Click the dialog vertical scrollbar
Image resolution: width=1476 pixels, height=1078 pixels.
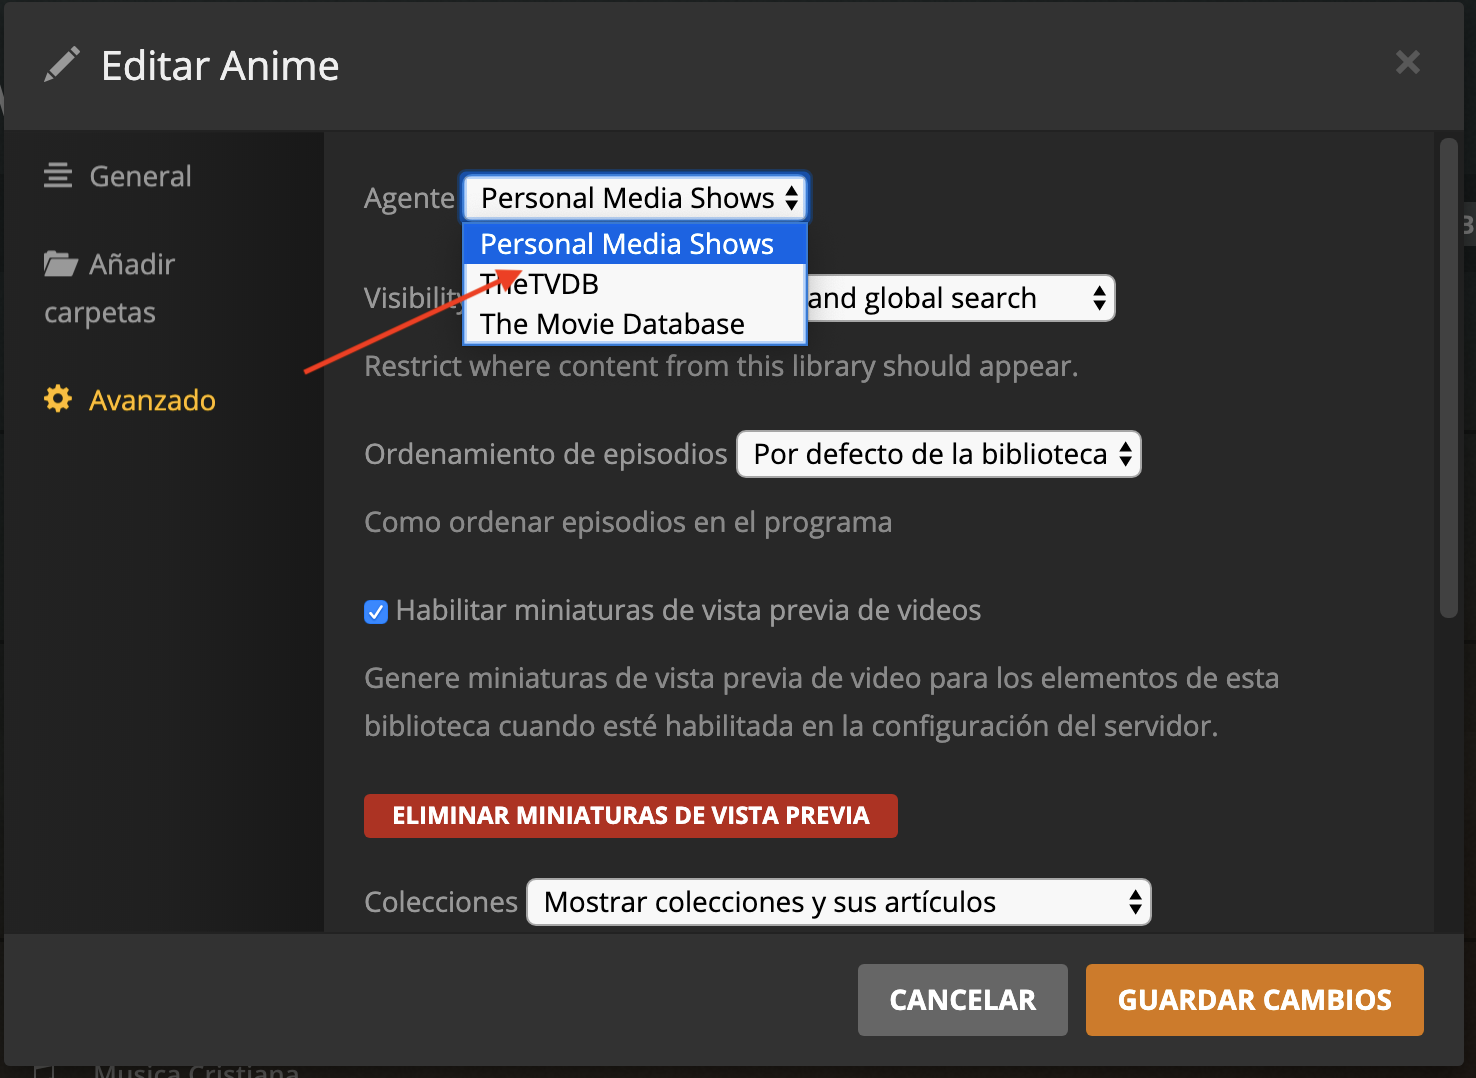coord(1448,378)
